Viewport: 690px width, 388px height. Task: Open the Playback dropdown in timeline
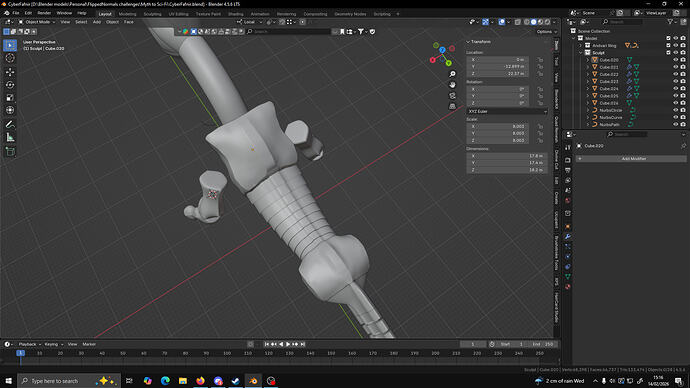coord(29,344)
